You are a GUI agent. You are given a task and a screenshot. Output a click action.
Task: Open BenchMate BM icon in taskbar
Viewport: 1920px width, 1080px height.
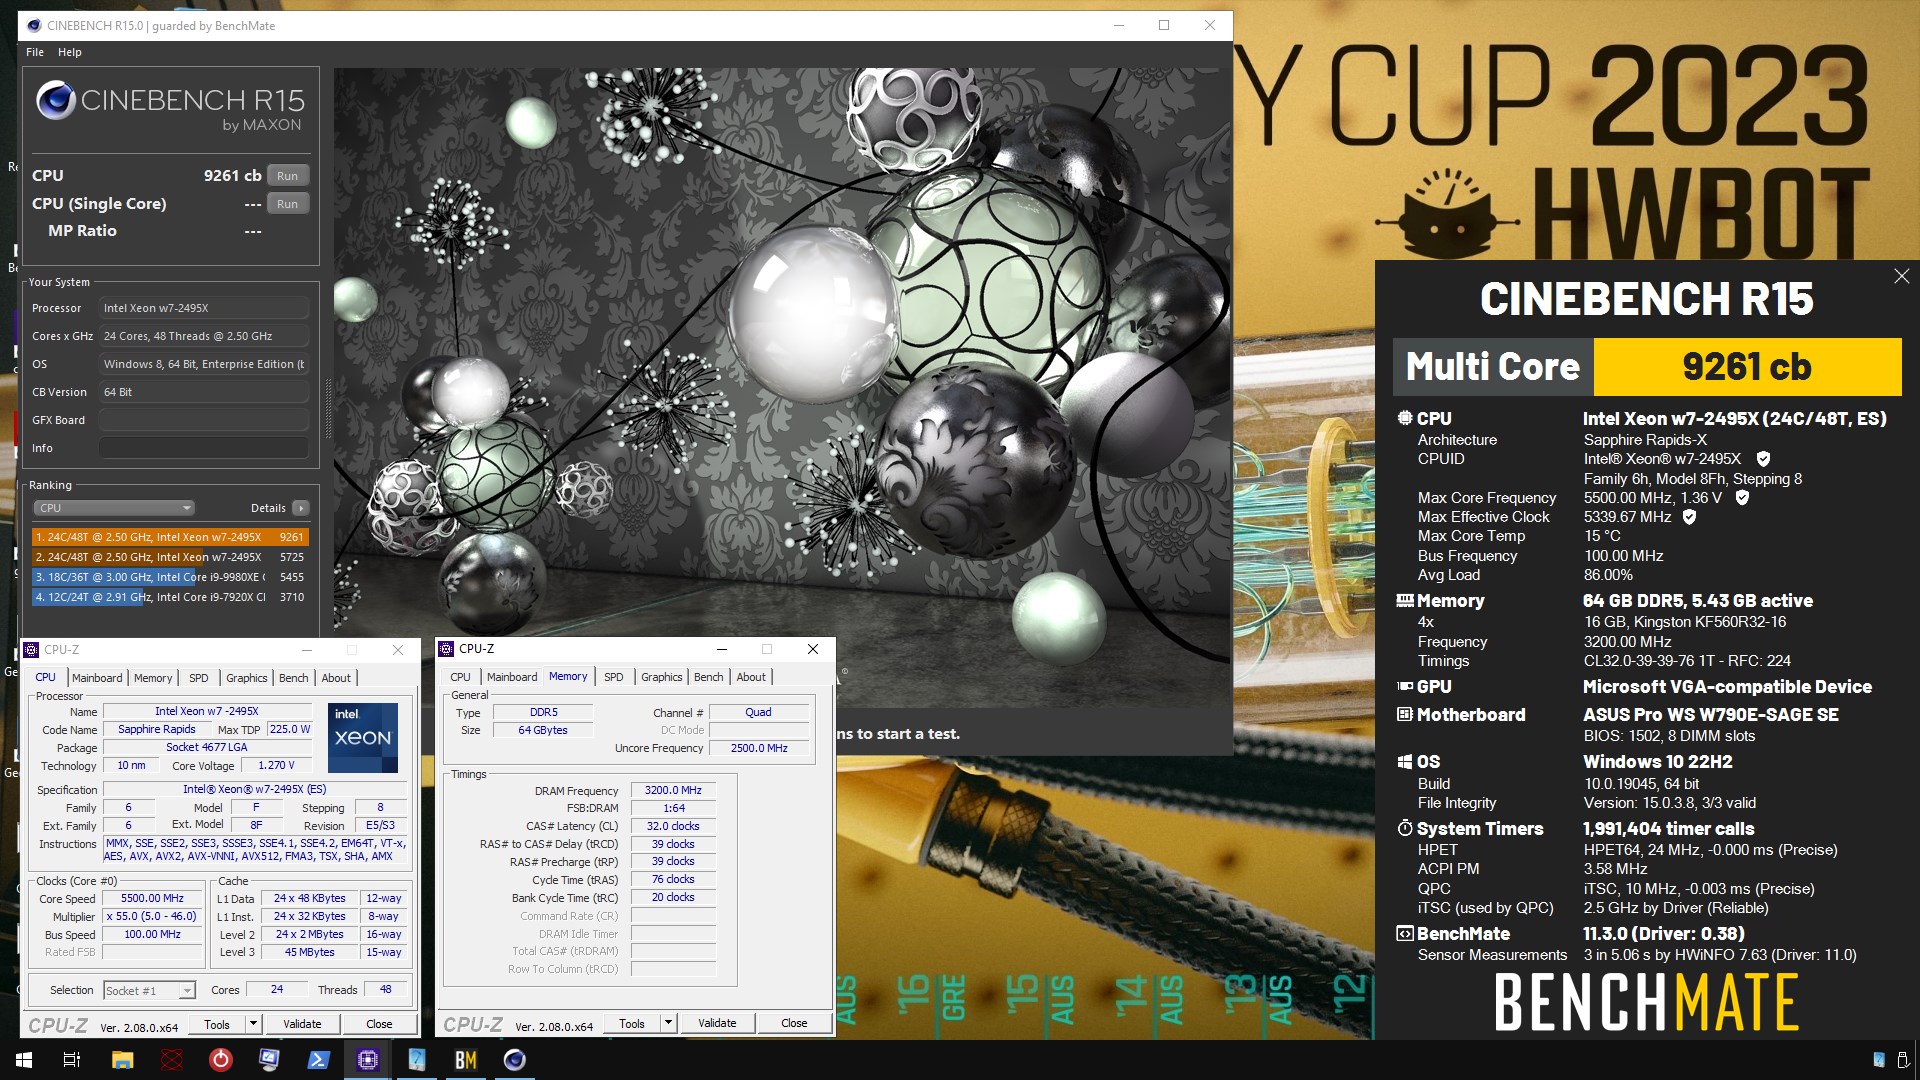465,1060
